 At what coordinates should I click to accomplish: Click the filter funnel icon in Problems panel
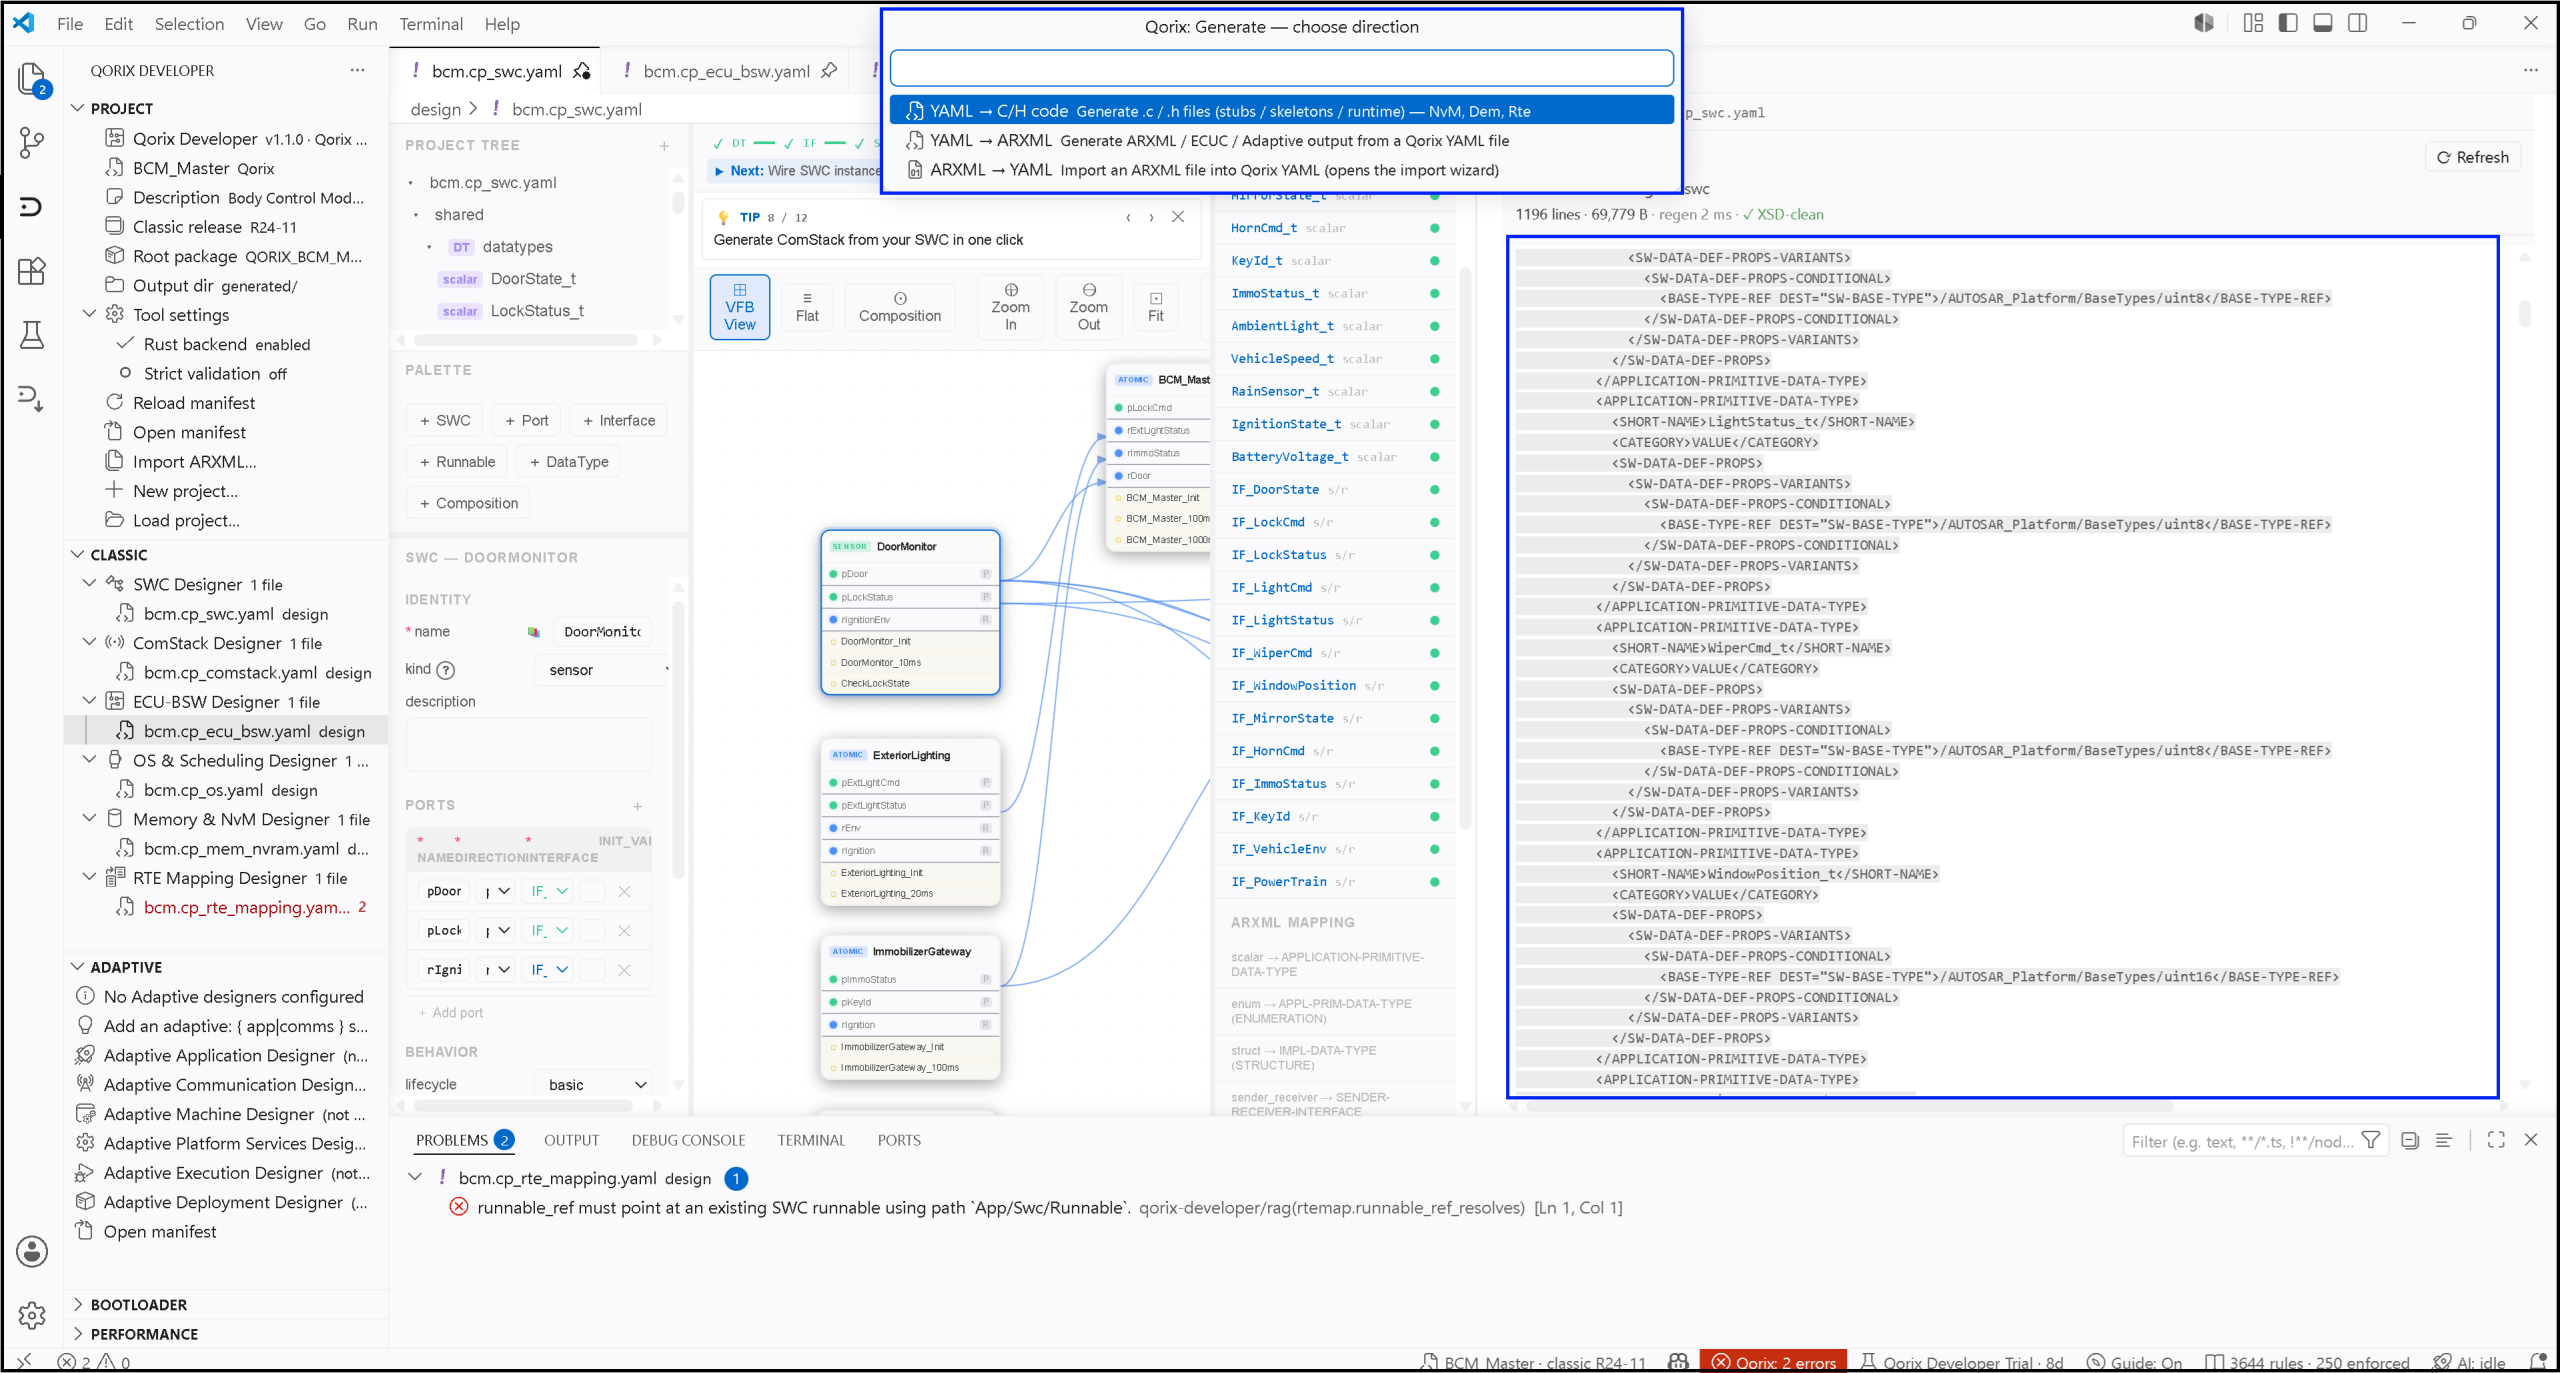click(x=2371, y=1140)
